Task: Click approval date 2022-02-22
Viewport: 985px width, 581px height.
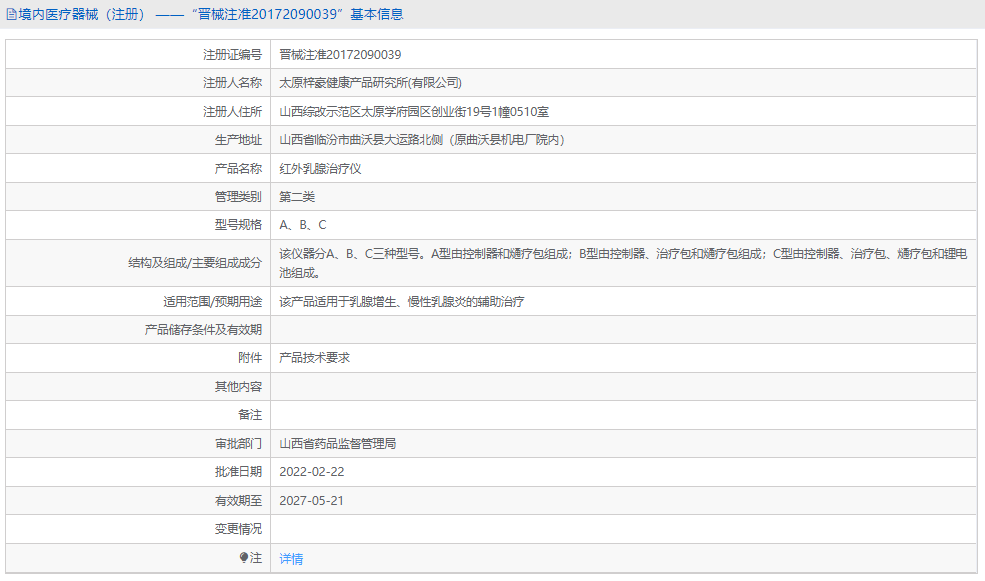Action: 312,472
